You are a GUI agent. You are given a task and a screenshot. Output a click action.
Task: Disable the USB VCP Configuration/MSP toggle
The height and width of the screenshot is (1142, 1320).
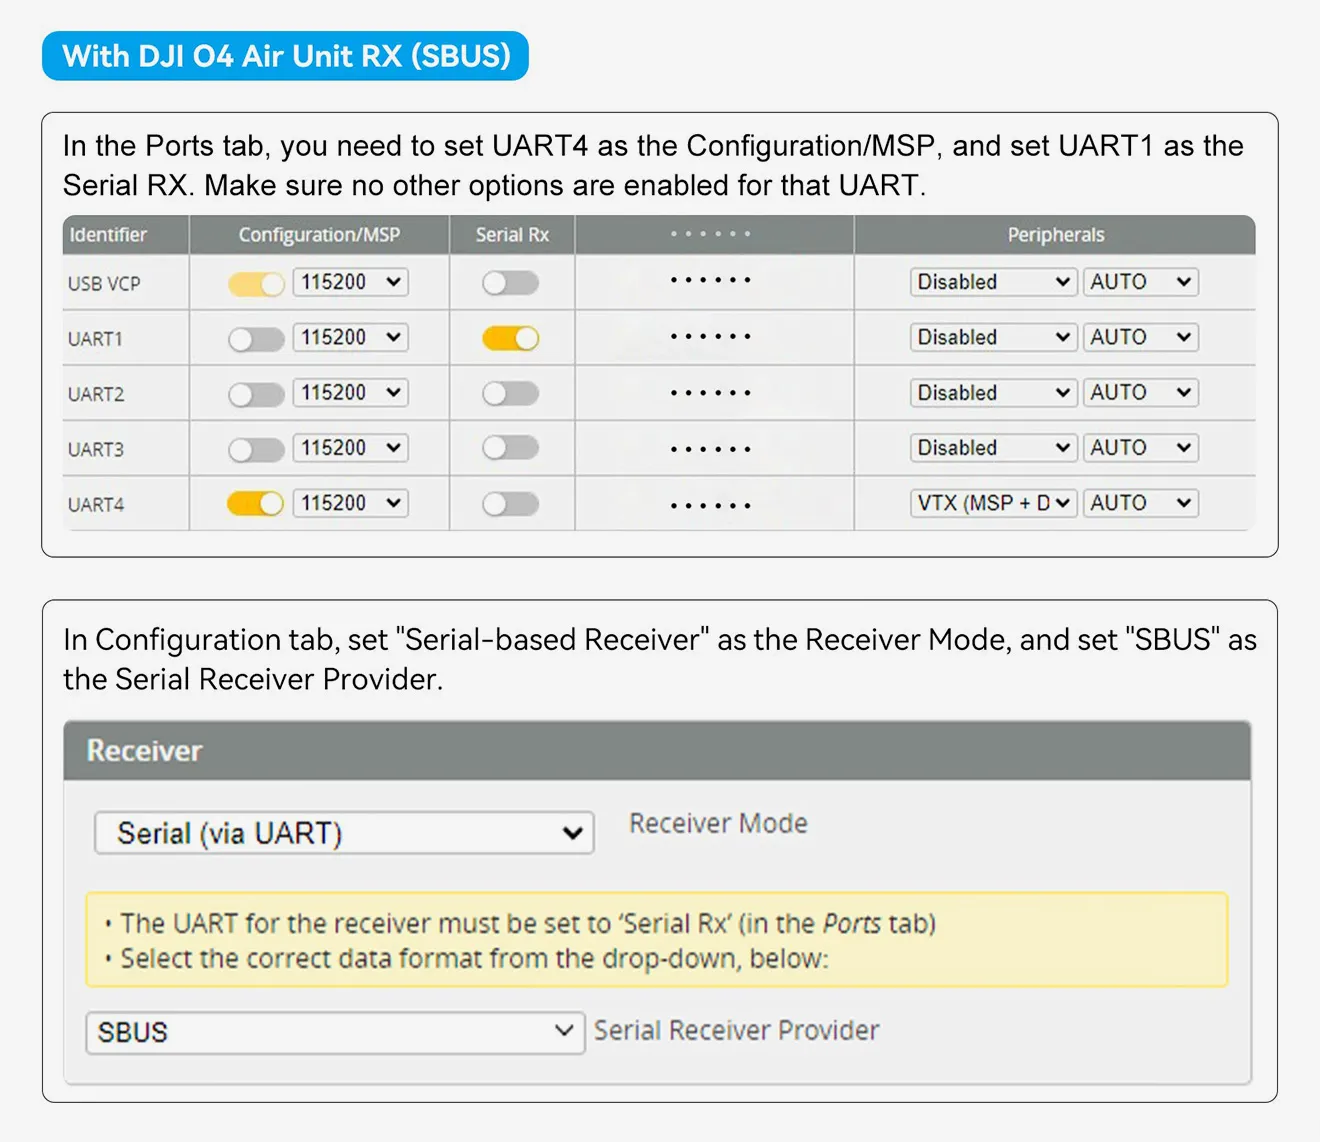255,283
